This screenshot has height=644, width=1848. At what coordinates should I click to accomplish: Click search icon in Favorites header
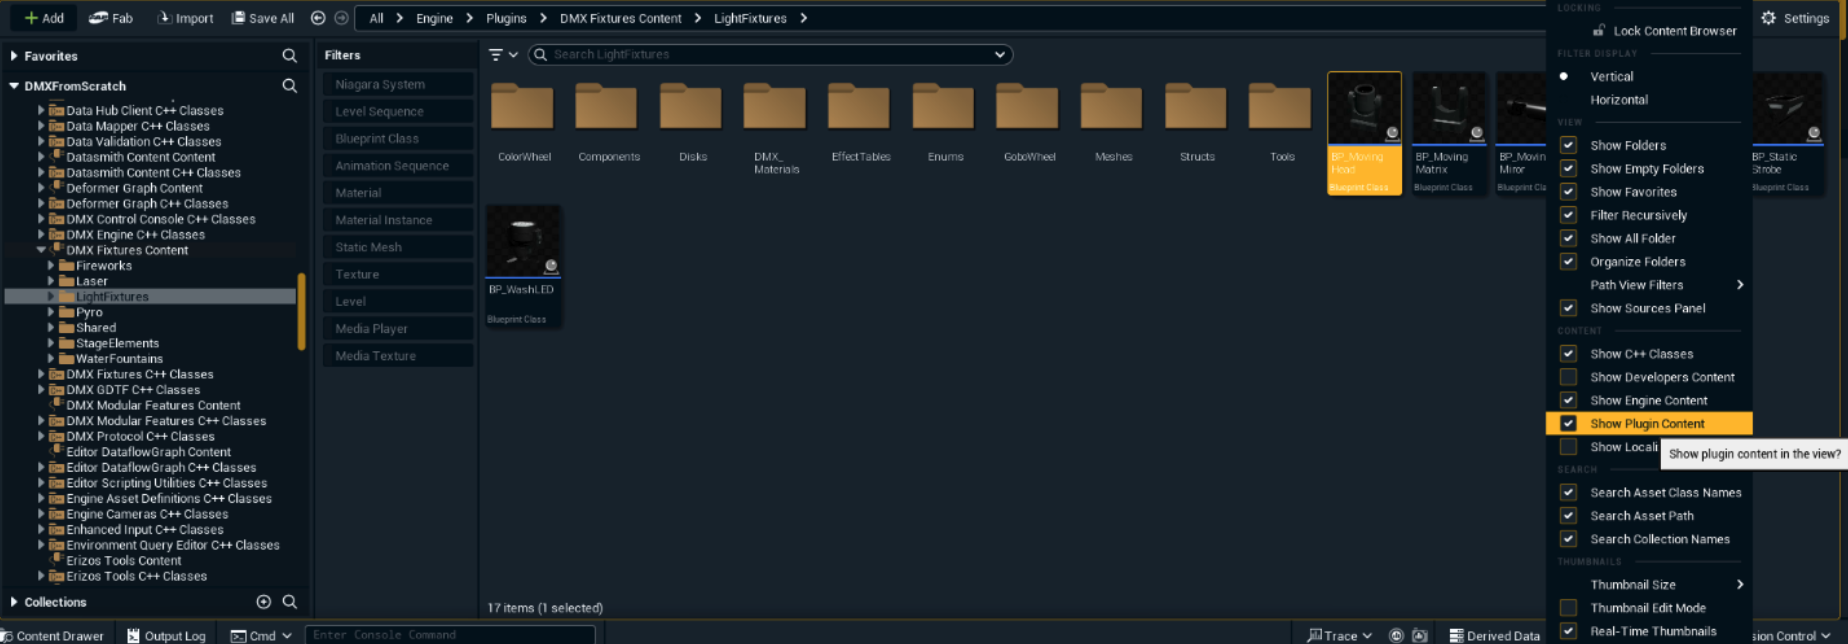[x=289, y=56]
